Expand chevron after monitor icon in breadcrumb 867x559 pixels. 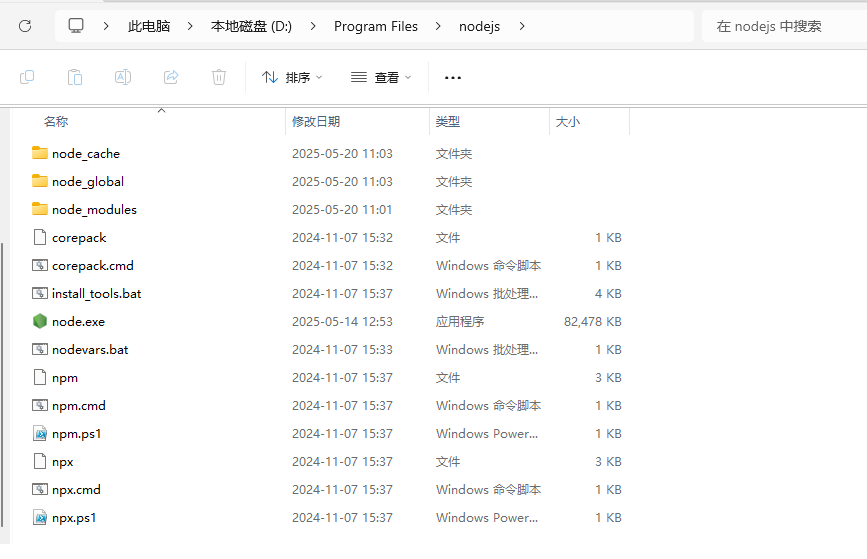pos(106,26)
